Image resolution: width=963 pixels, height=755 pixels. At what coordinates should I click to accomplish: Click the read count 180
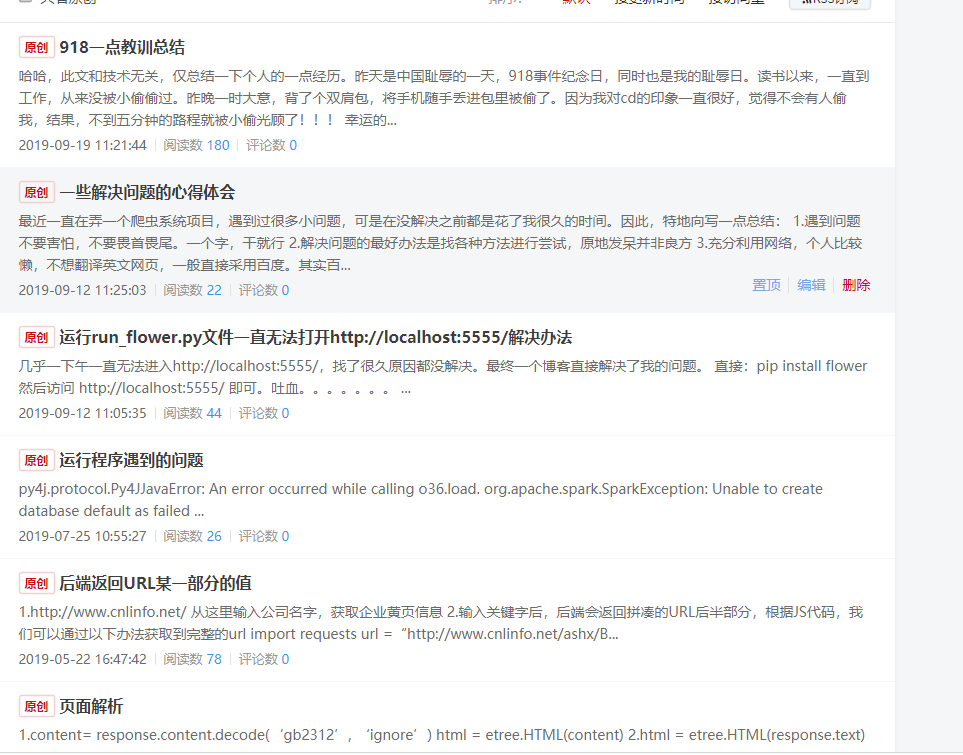point(218,145)
